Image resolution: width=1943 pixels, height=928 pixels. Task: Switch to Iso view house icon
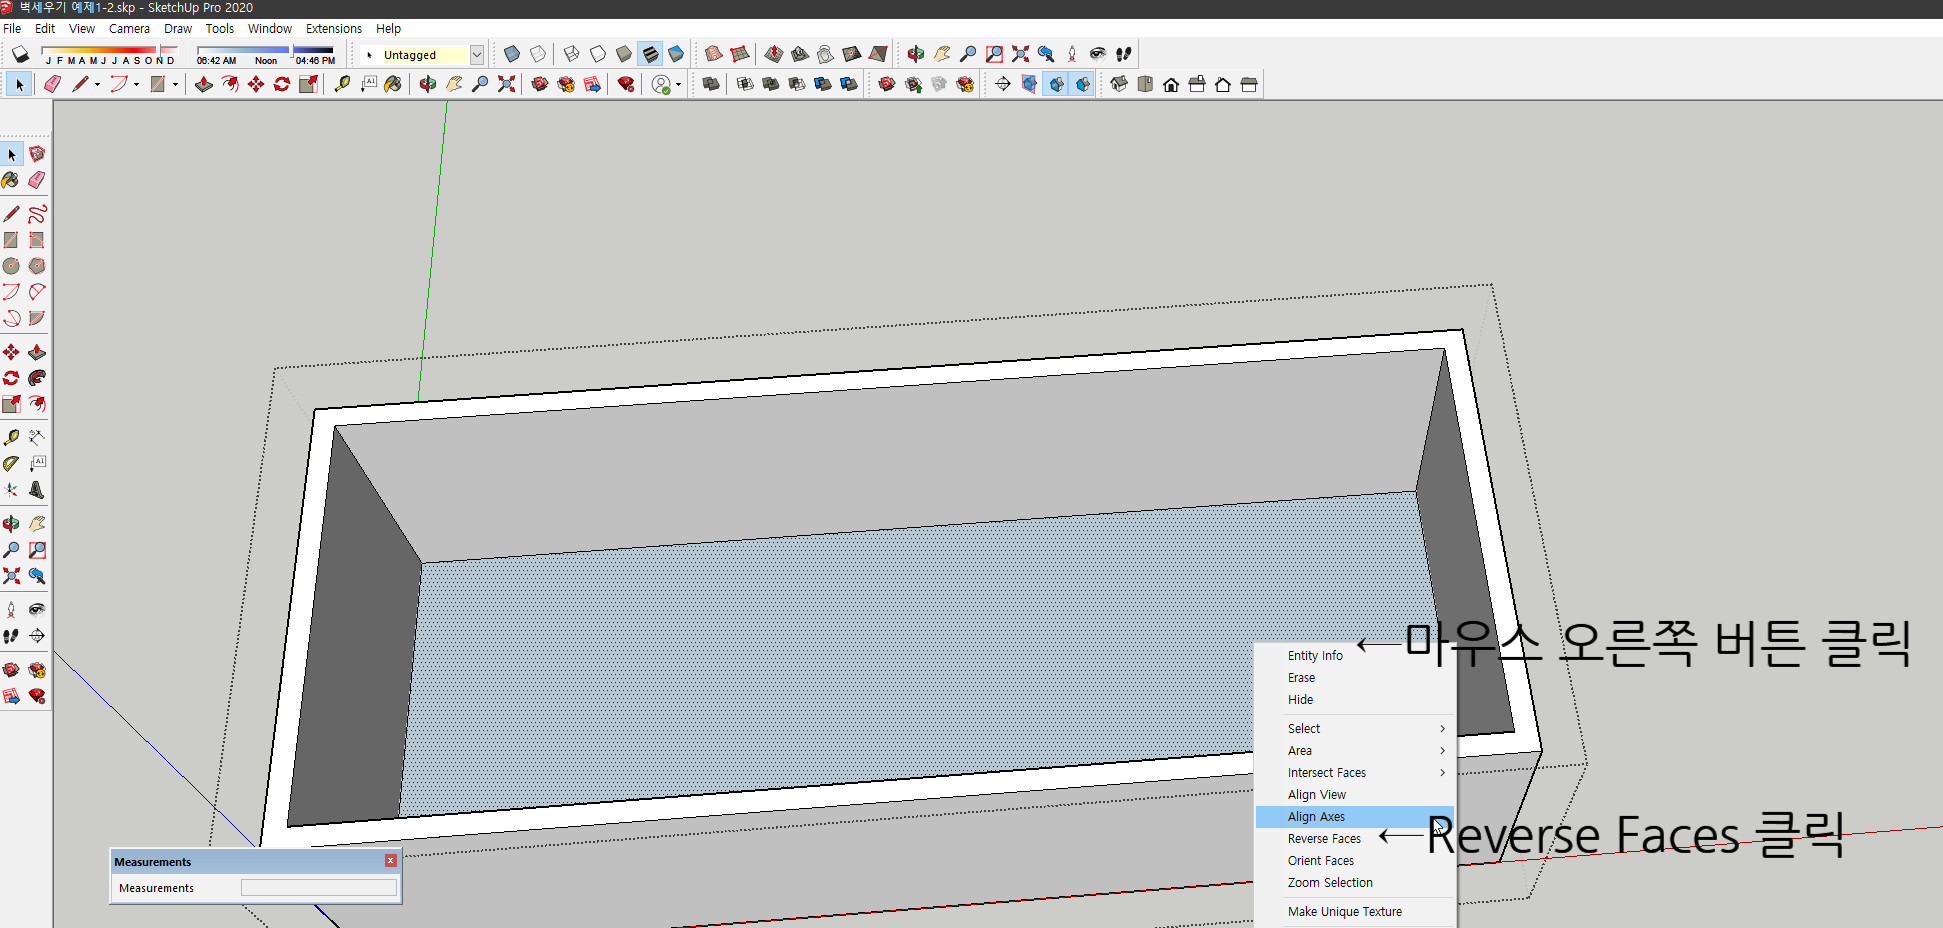point(1119,84)
